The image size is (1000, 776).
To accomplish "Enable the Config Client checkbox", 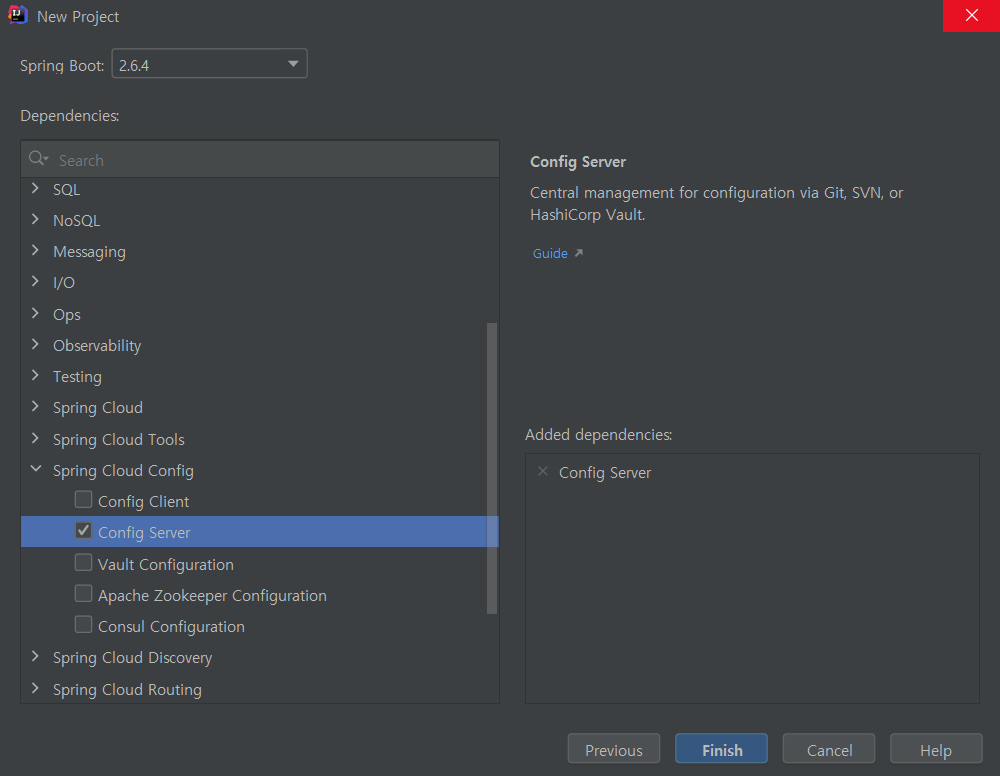I will click(84, 500).
